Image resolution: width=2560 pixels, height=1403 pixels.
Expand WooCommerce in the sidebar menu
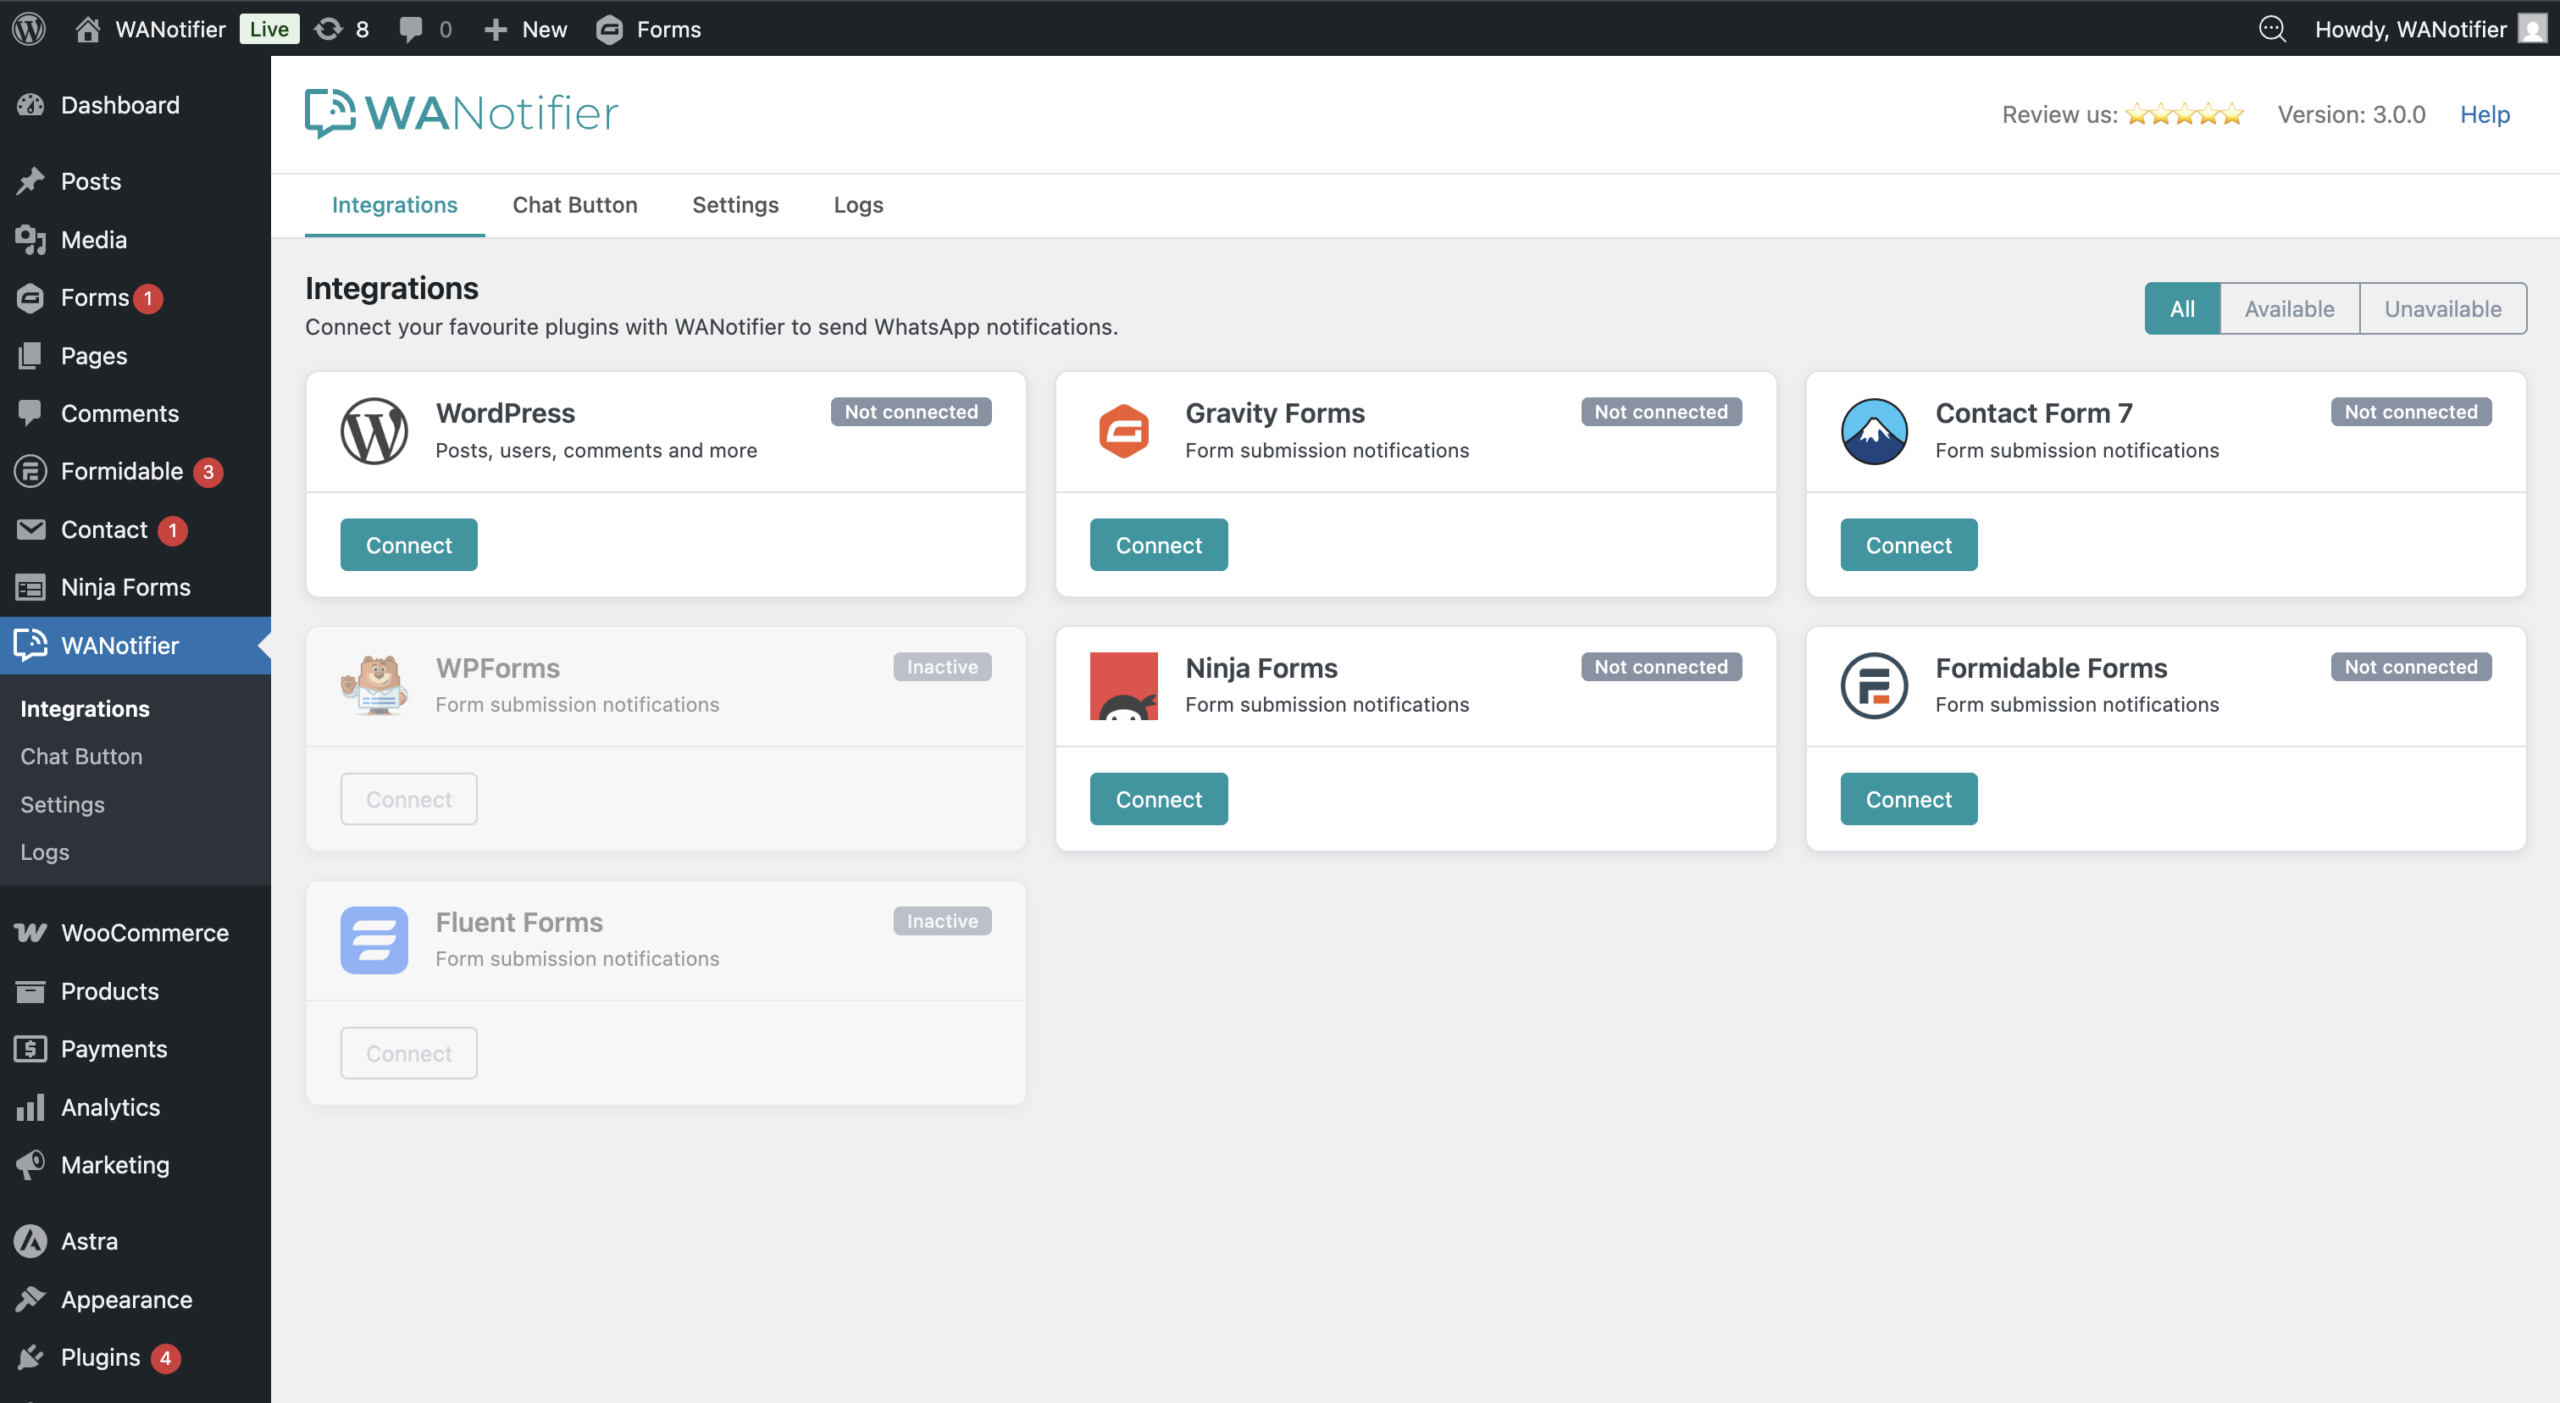pyautogui.click(x=144, y=933)
